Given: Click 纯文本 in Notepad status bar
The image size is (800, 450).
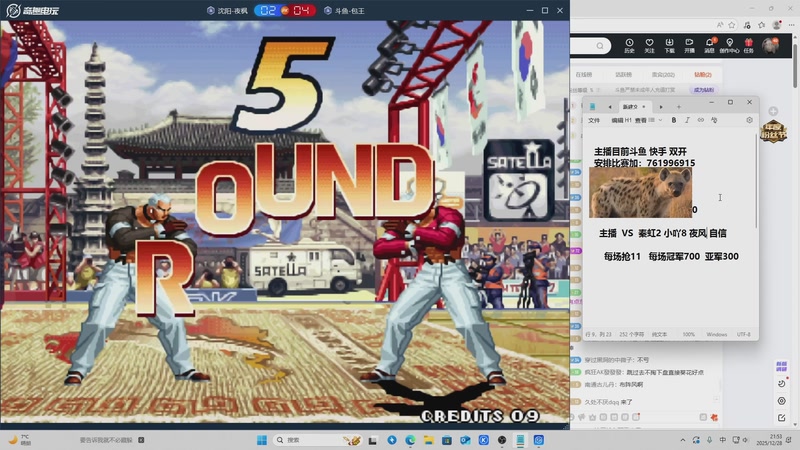Looking at the screenshot, I should point(659,334).
